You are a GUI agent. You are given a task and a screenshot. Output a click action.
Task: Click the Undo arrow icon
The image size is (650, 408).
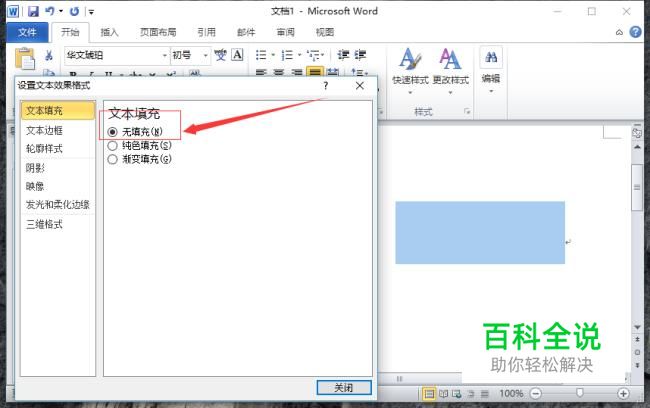50,11
